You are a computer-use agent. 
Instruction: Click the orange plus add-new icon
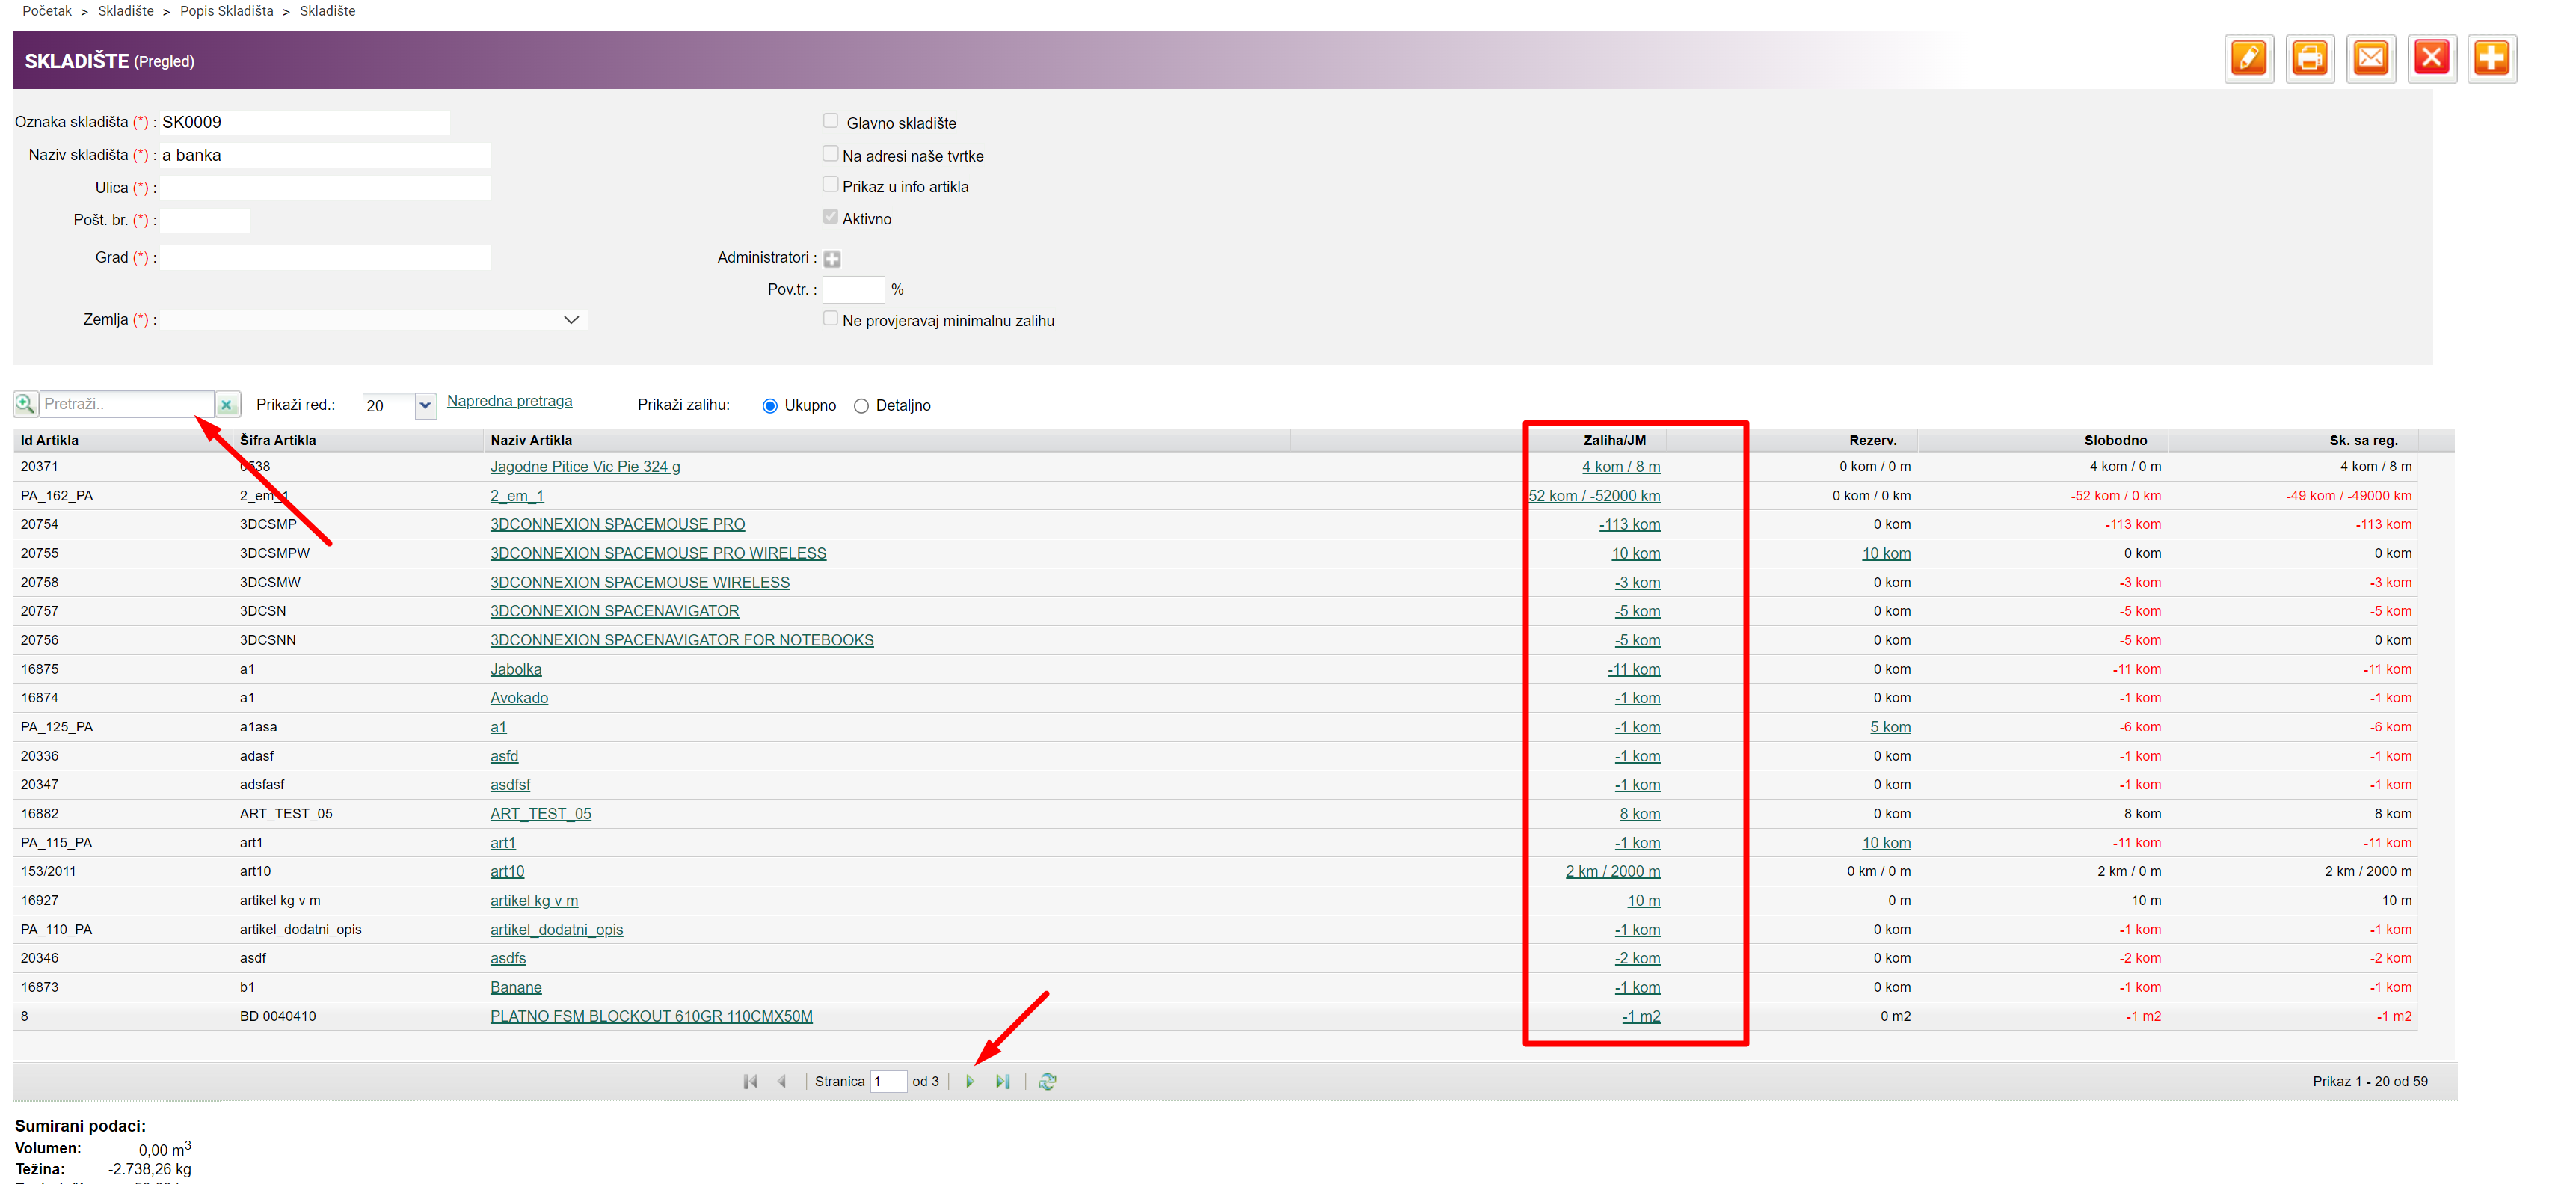[x=2491, y=58]
